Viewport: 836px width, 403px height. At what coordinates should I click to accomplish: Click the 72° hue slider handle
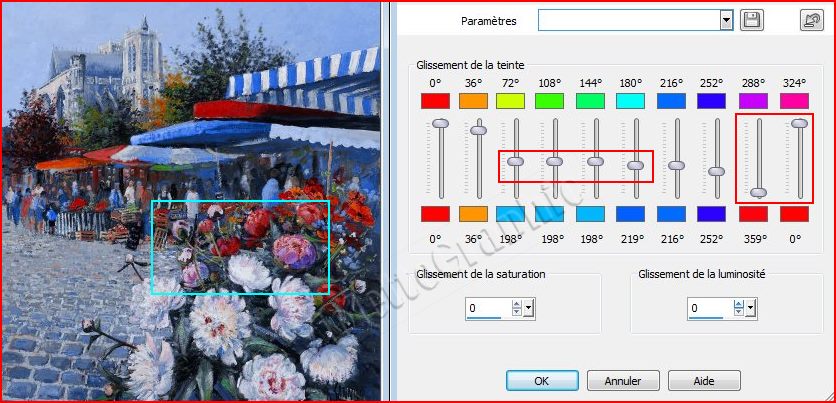pos(516,161)
